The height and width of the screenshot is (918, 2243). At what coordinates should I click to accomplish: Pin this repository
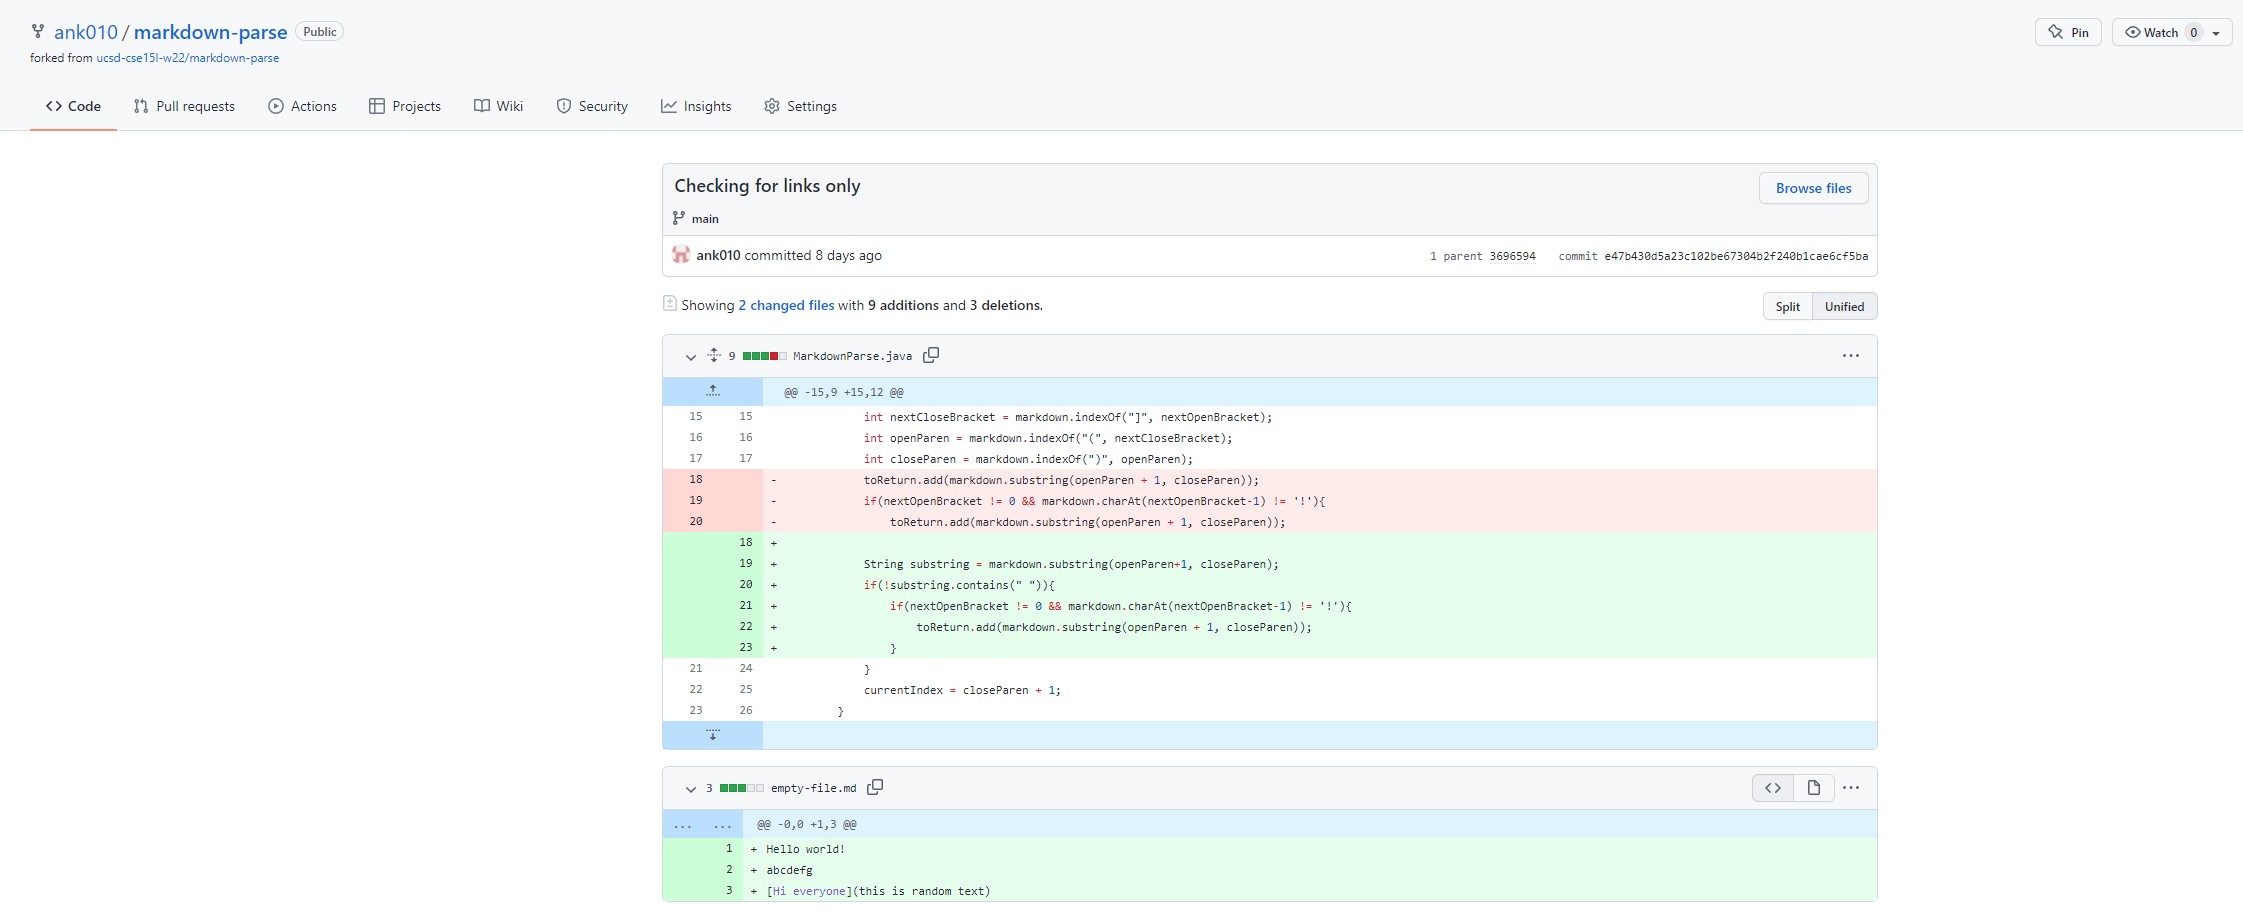point(2068,31)
